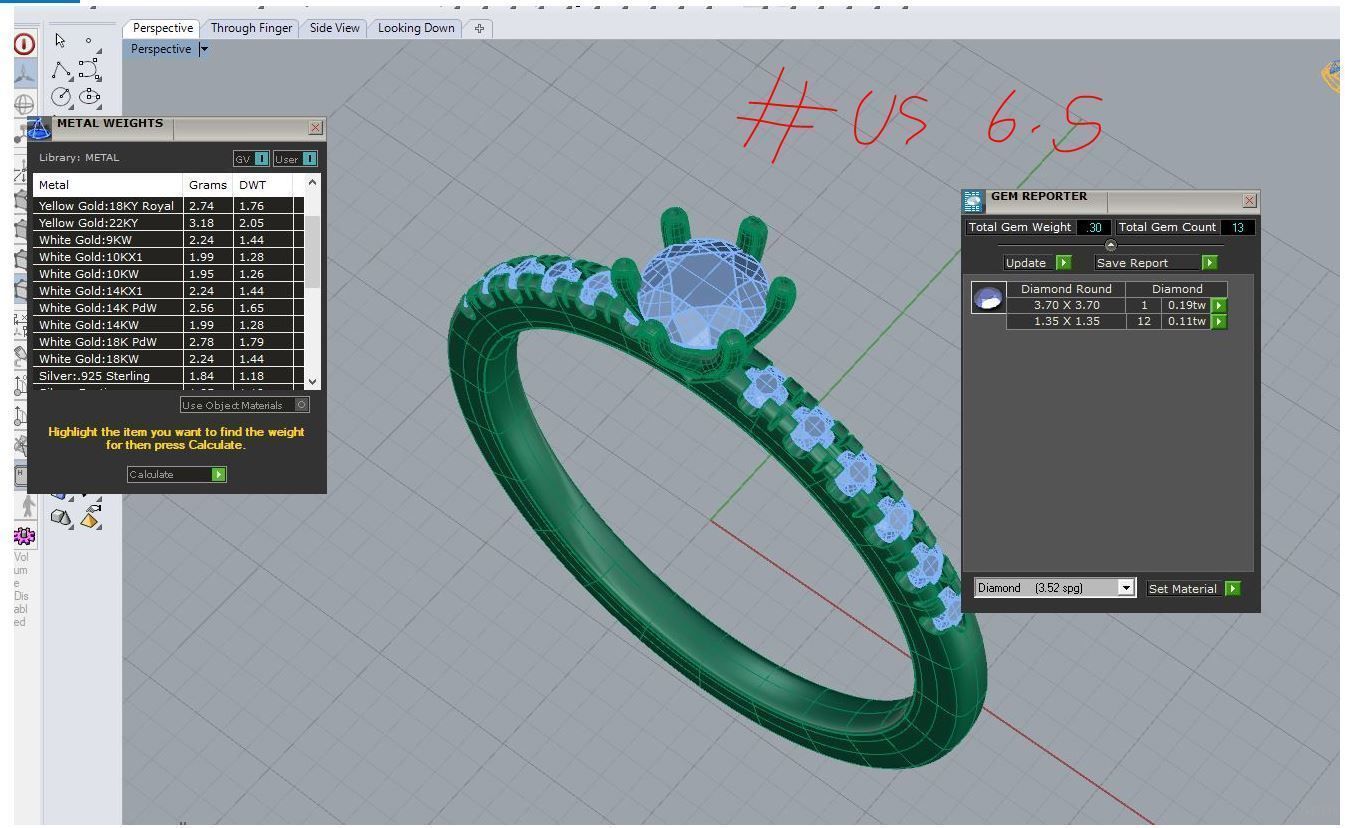Image resolution: width=1345 pixels, height=828 pixels.
Task: Click the Update button in Gem Reporter
Action: (x=1037, y=263)
